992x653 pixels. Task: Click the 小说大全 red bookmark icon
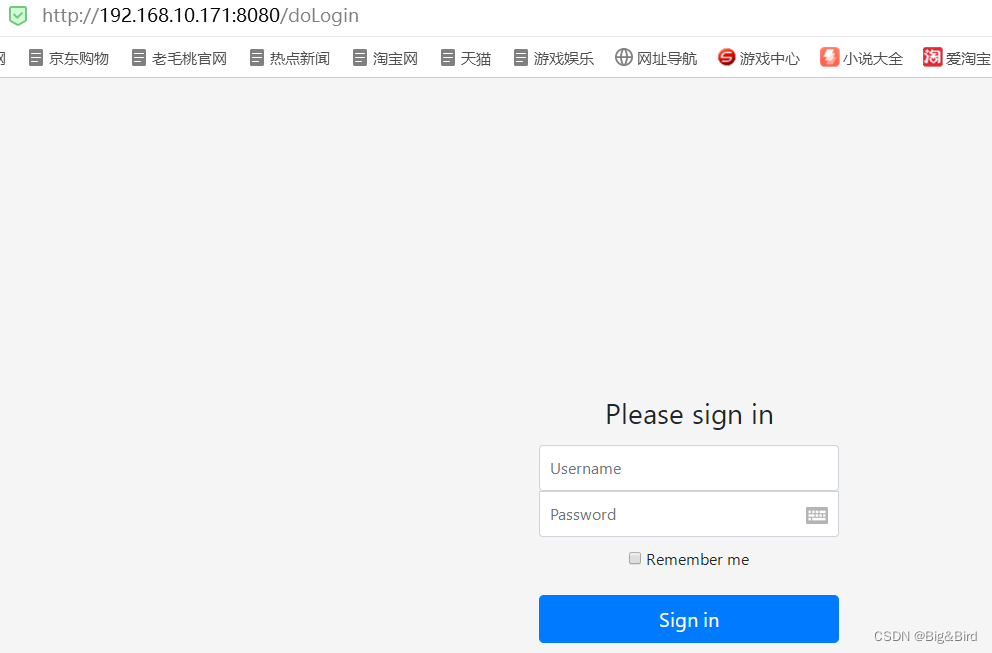[829, 58]
